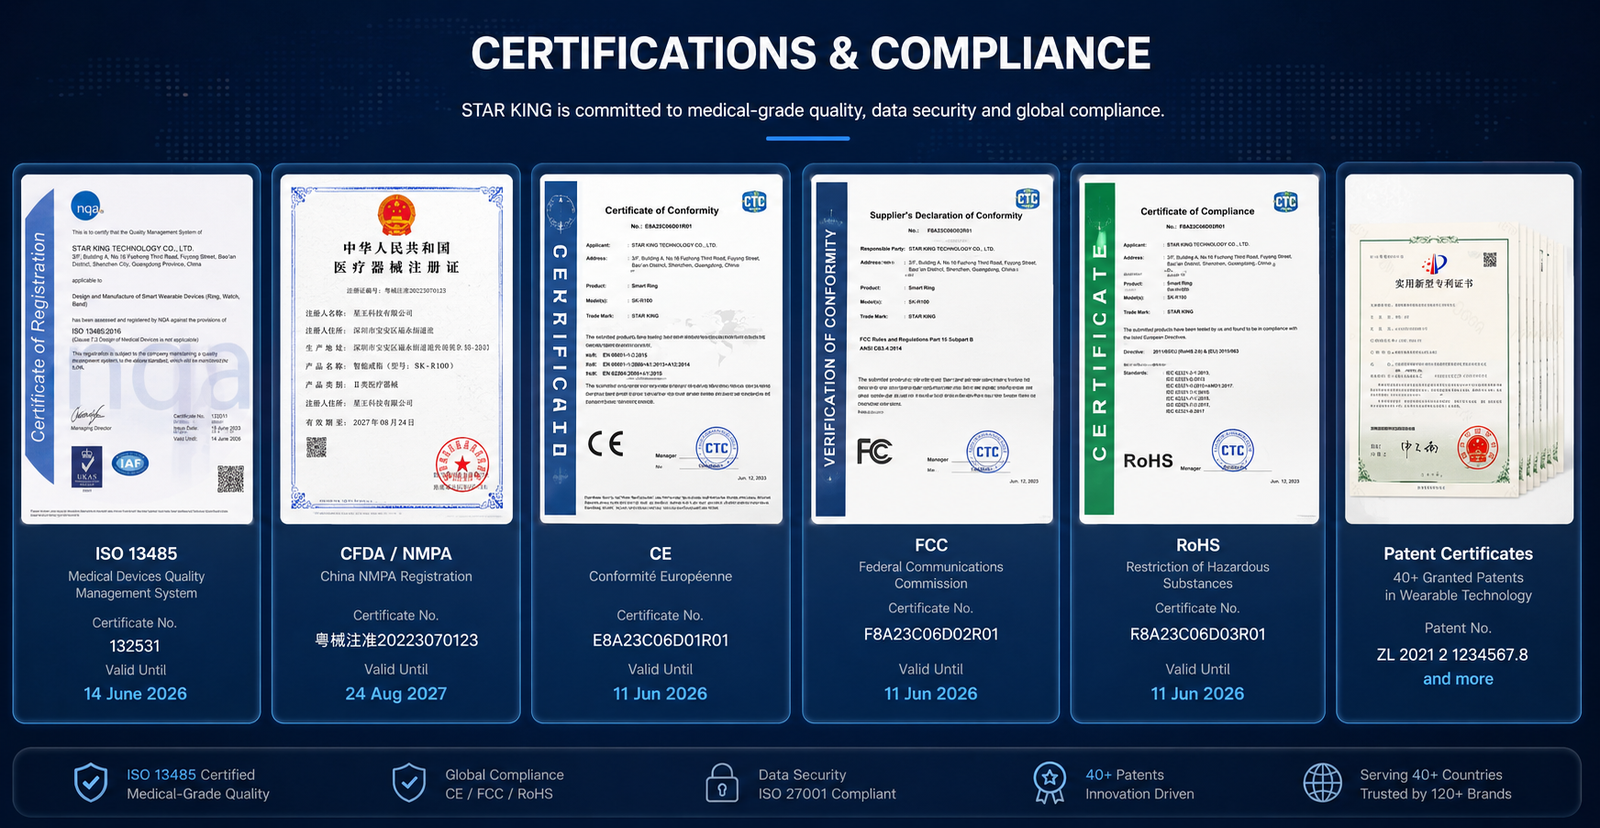Click the red emblem seal on patent certificate

[1477, 446]
